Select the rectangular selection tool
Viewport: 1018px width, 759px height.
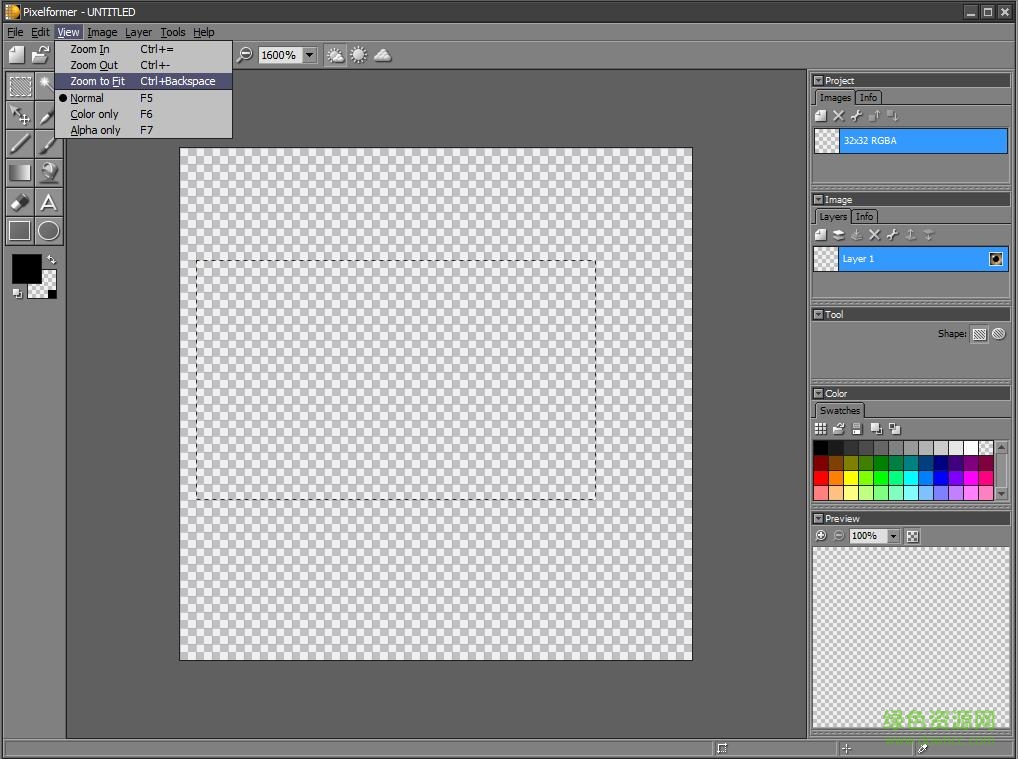(20, 86)
